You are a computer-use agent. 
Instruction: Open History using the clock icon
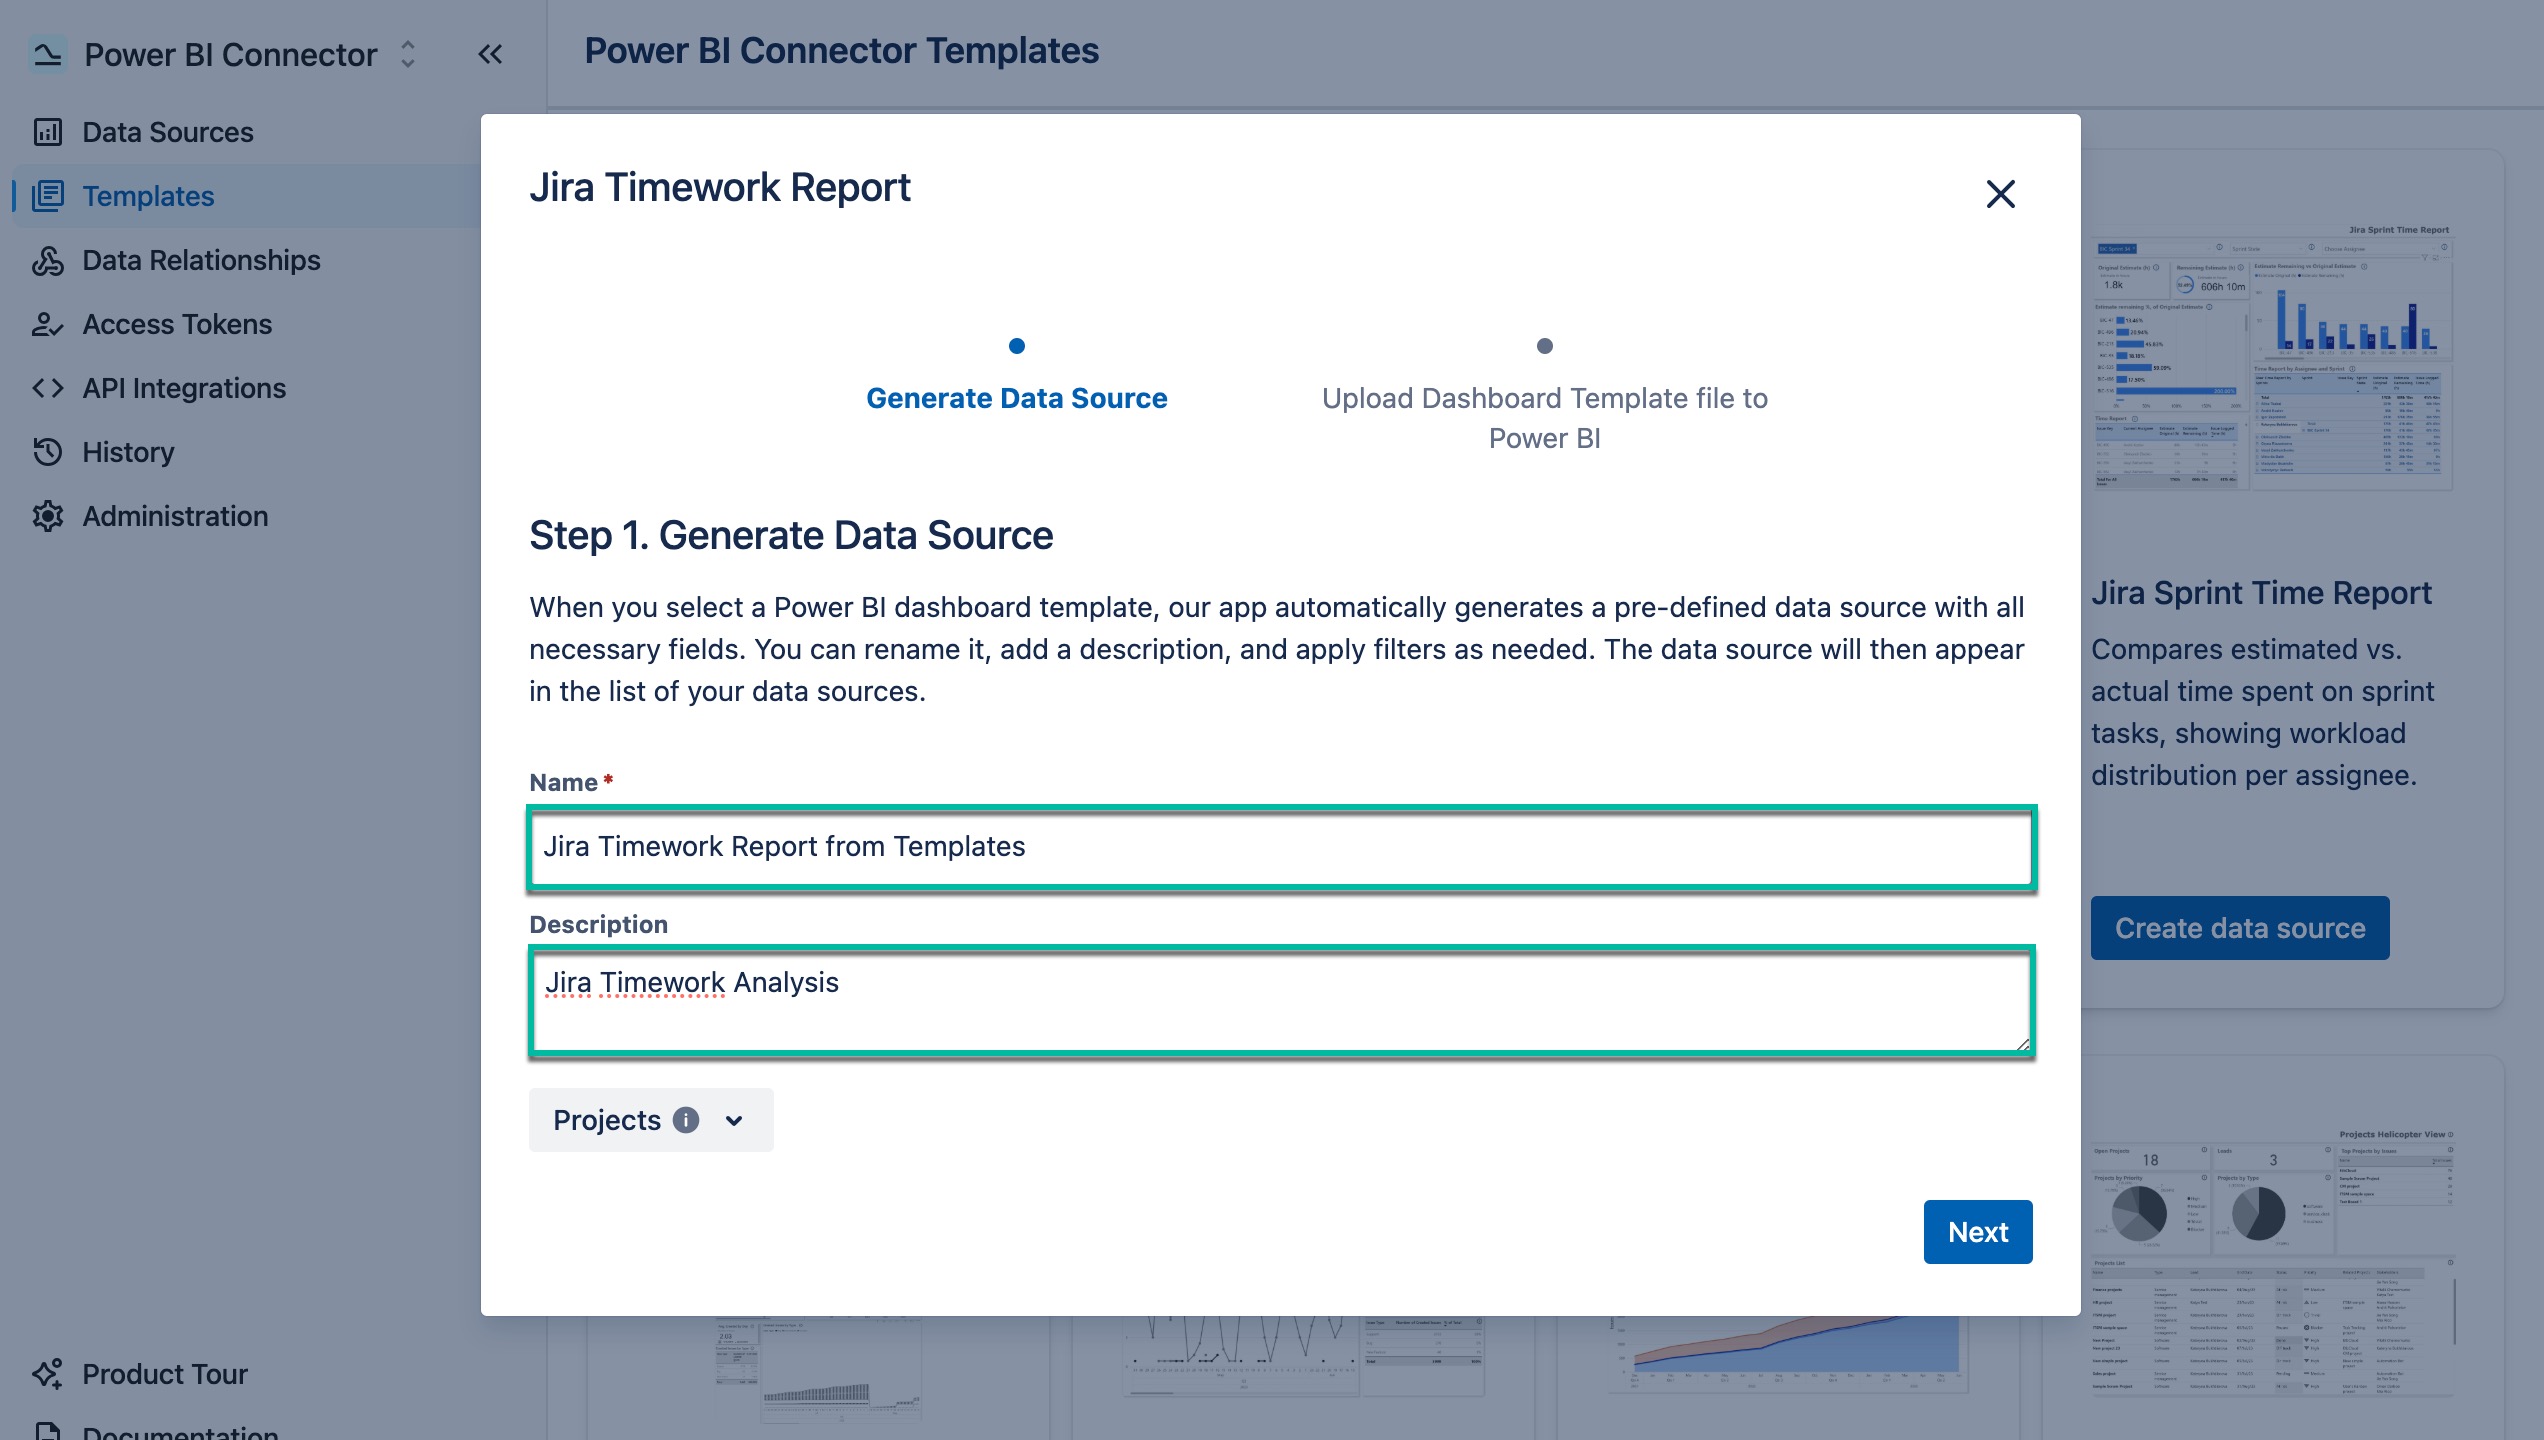[48, 452]
